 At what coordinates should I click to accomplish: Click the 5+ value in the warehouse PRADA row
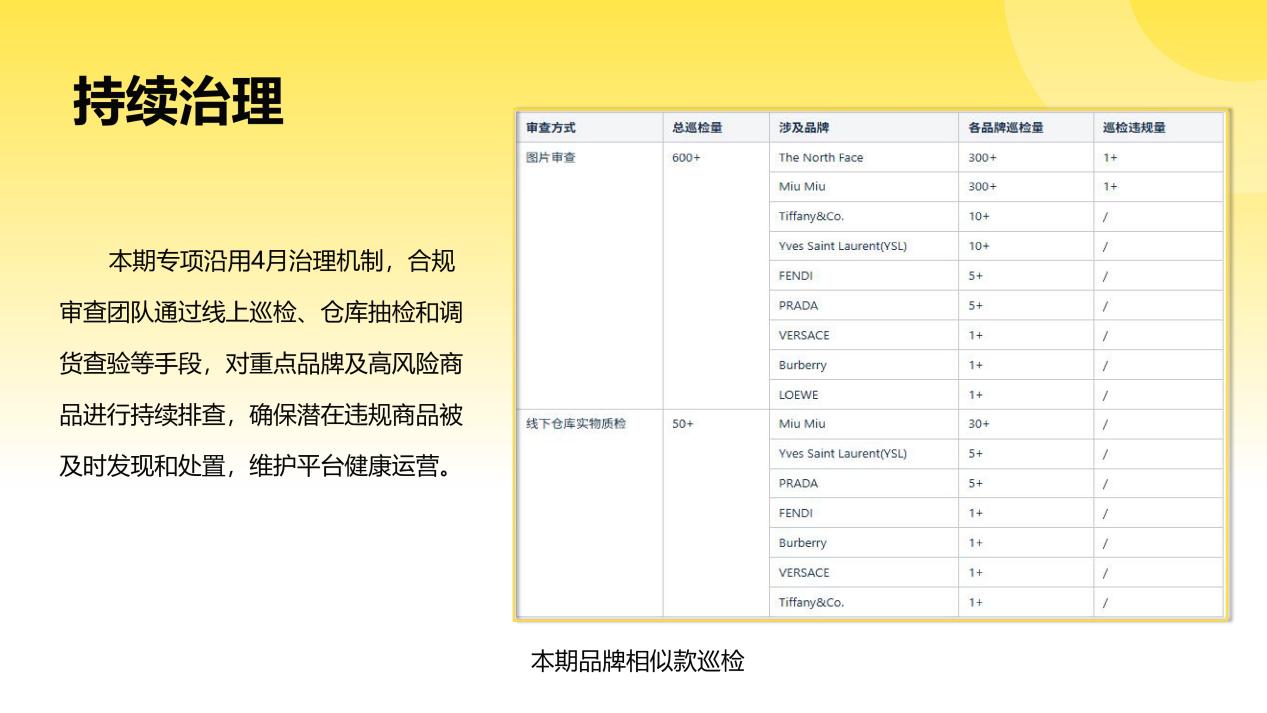(975, 483)
